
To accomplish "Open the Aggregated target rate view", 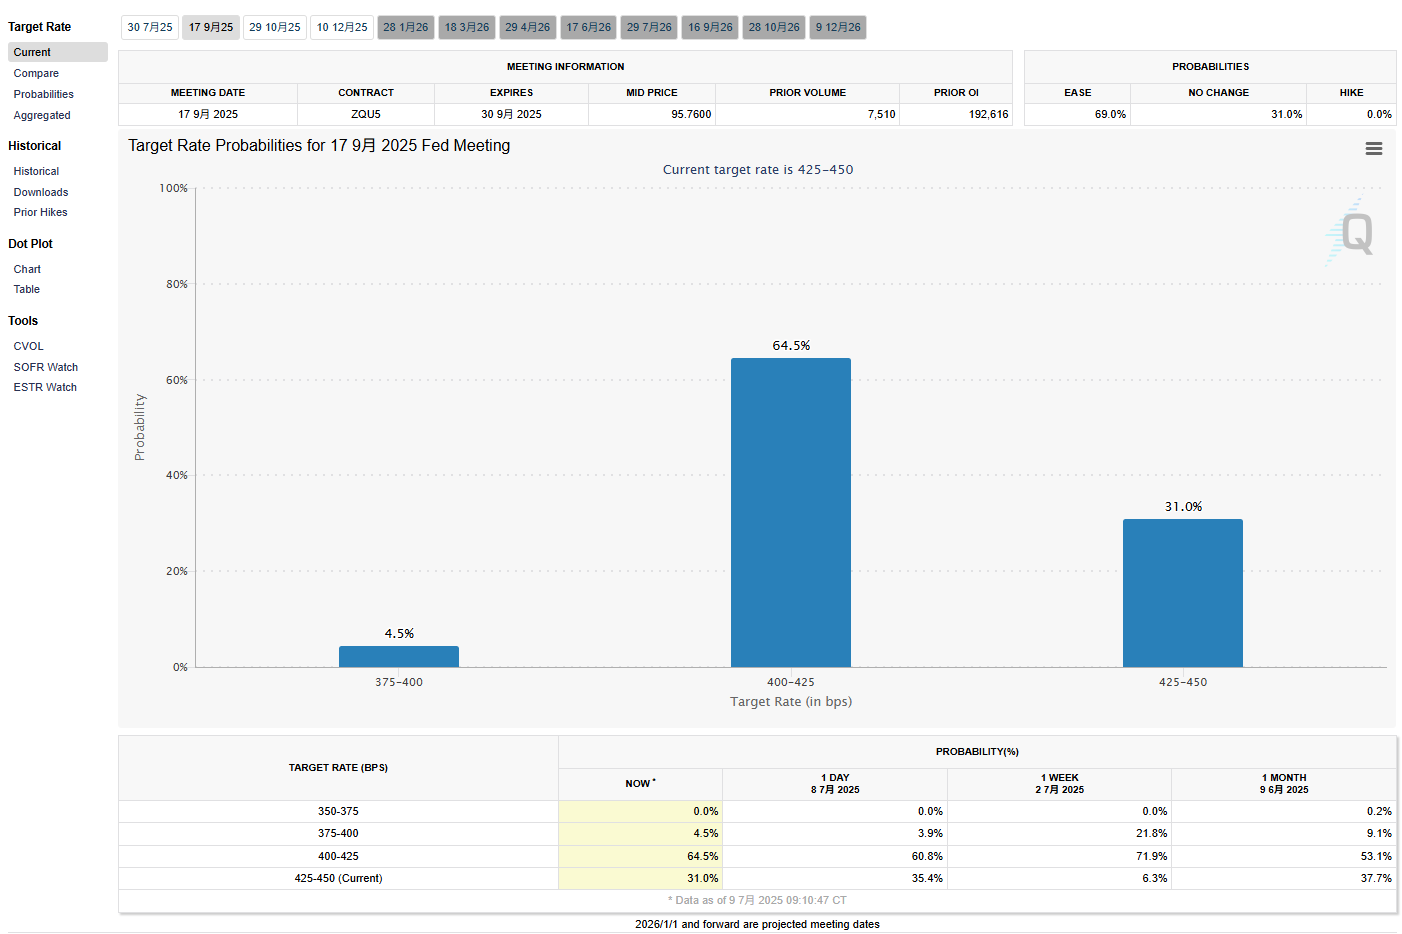I will 42,115.
